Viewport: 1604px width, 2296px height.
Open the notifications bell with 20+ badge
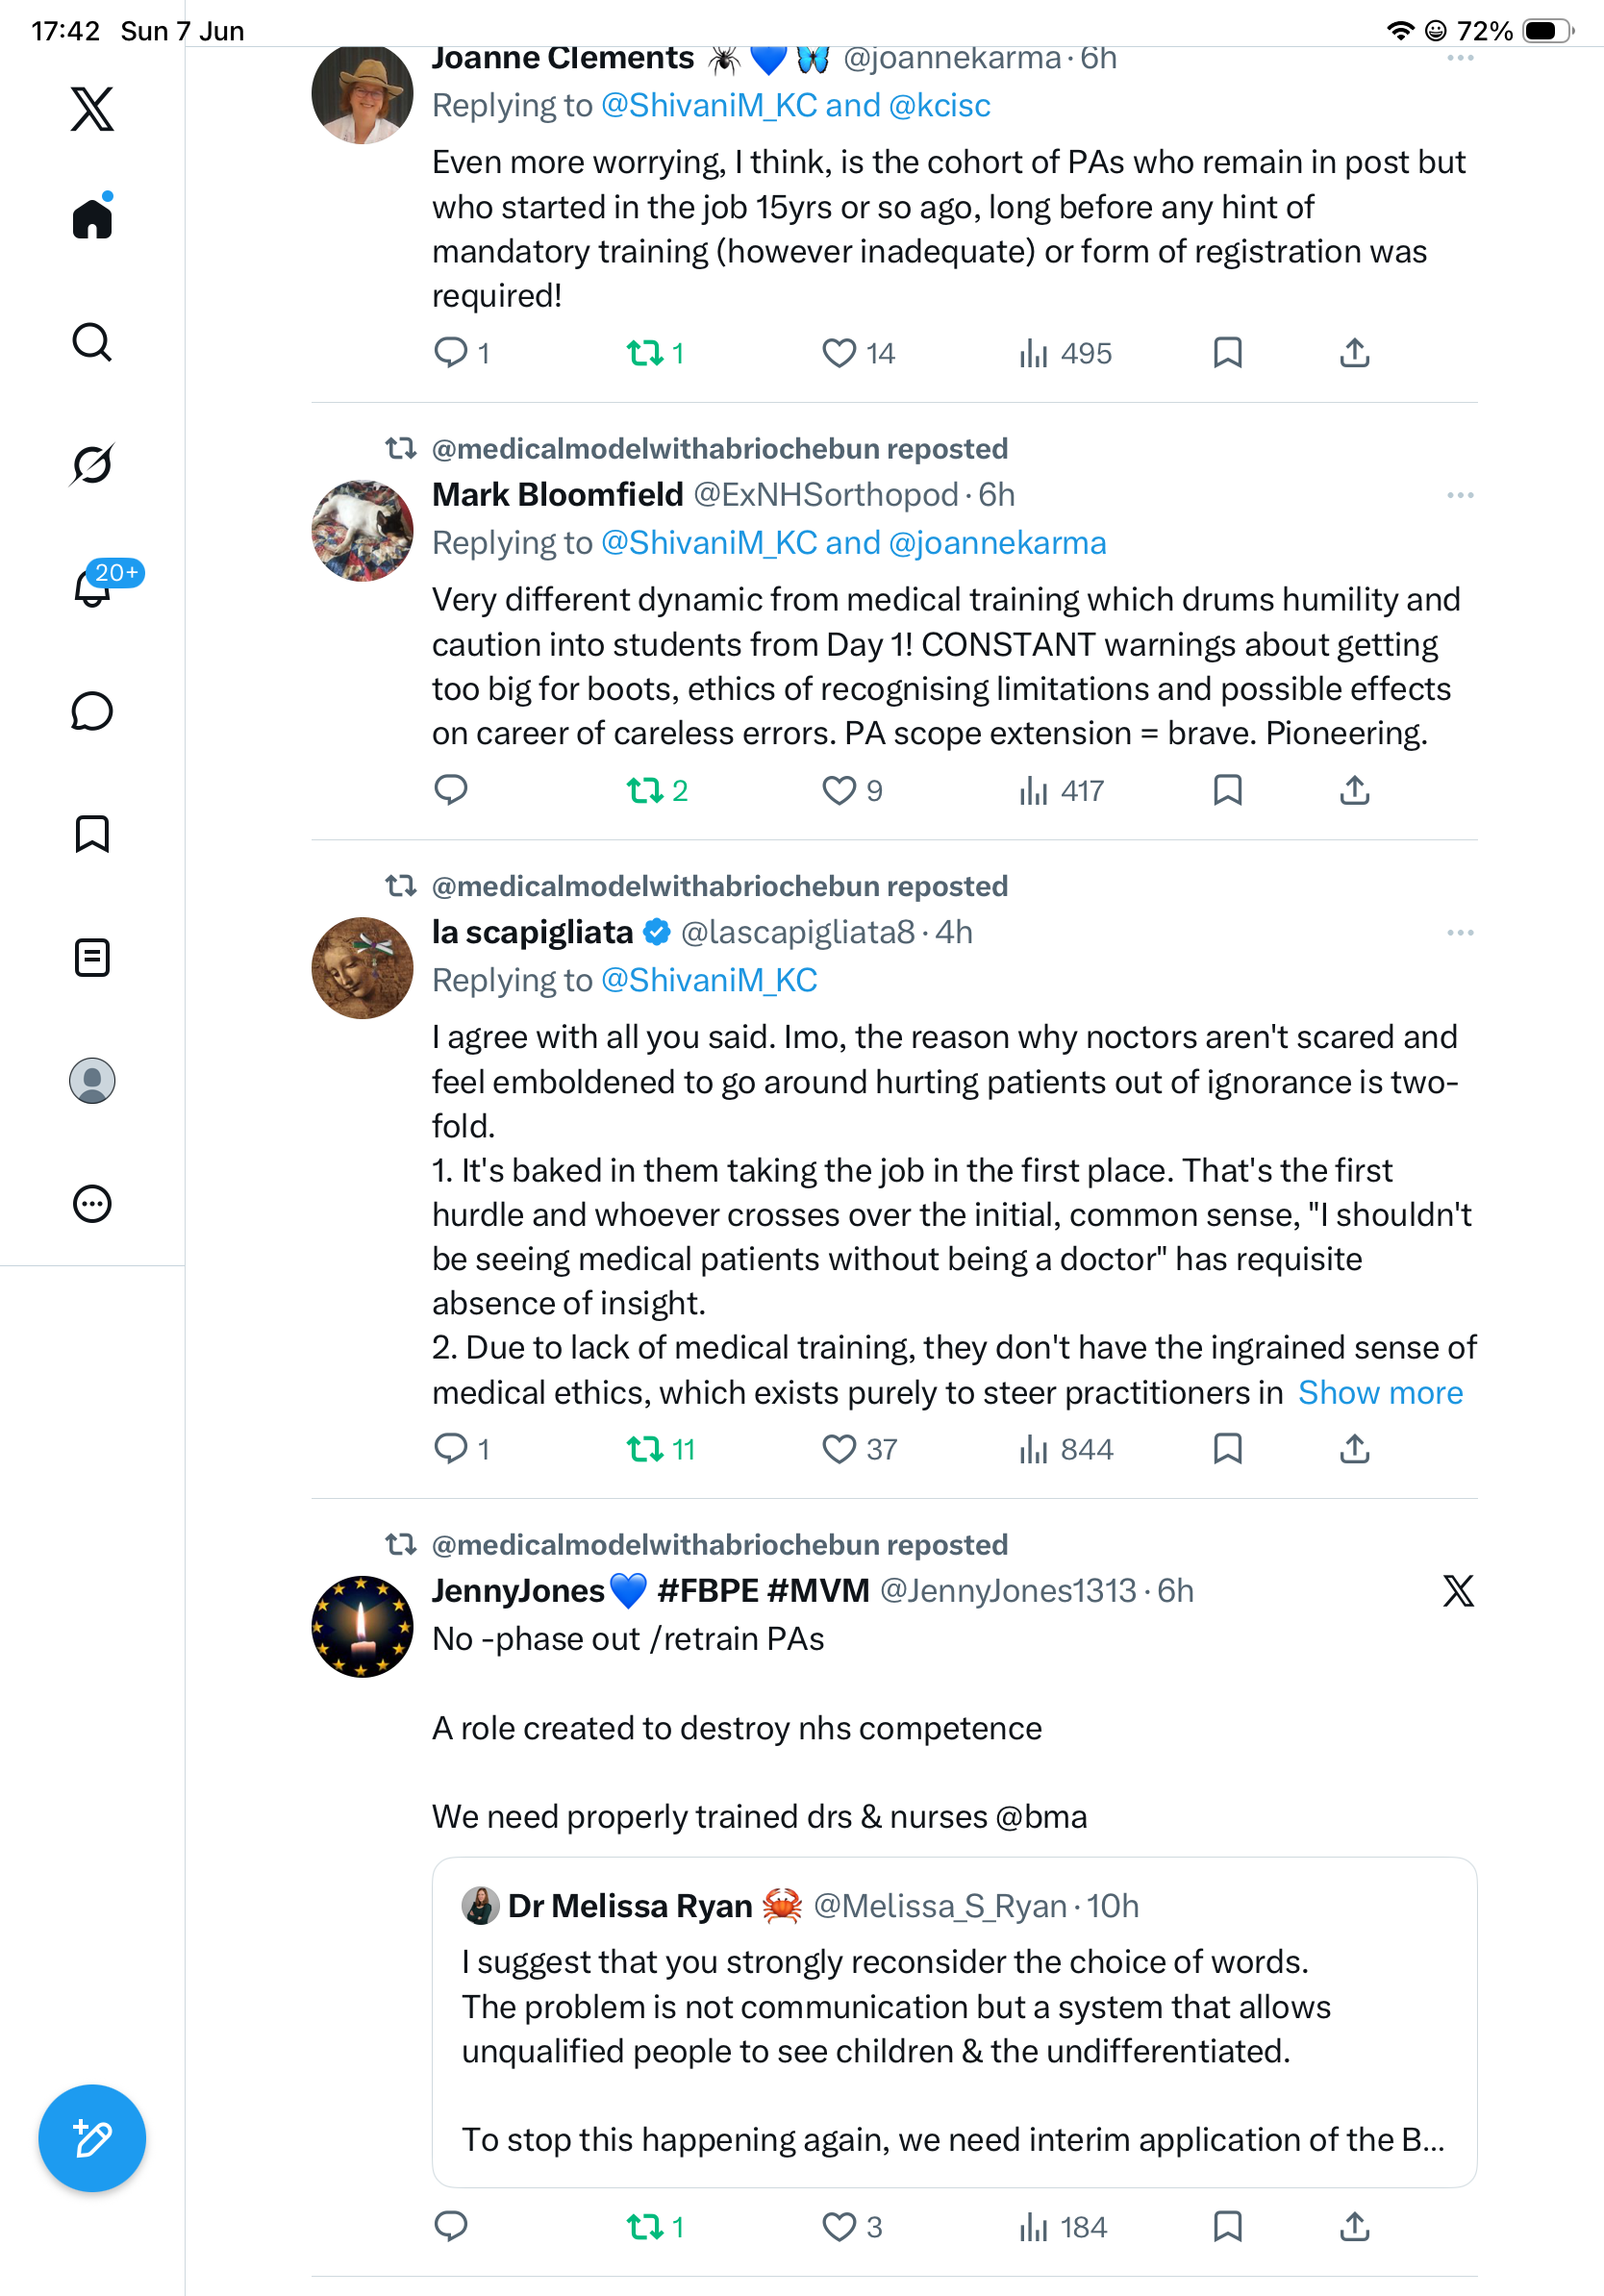[x=92, y=587]
